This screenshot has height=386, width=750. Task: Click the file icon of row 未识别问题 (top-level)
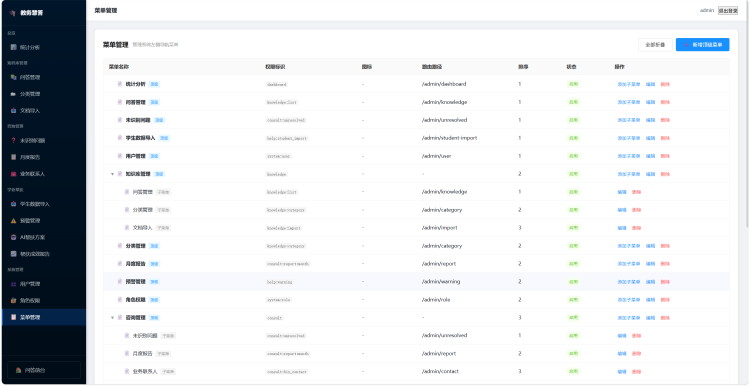point(120,120)
